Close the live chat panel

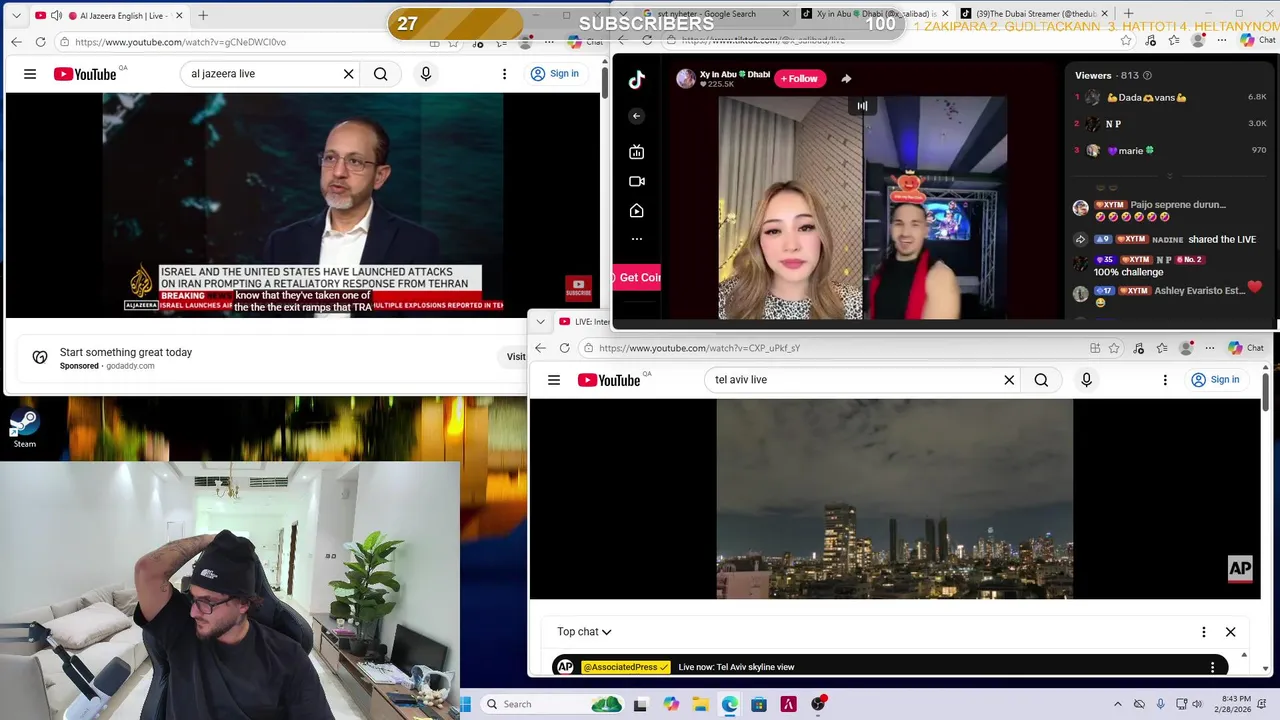[1231, 632]
